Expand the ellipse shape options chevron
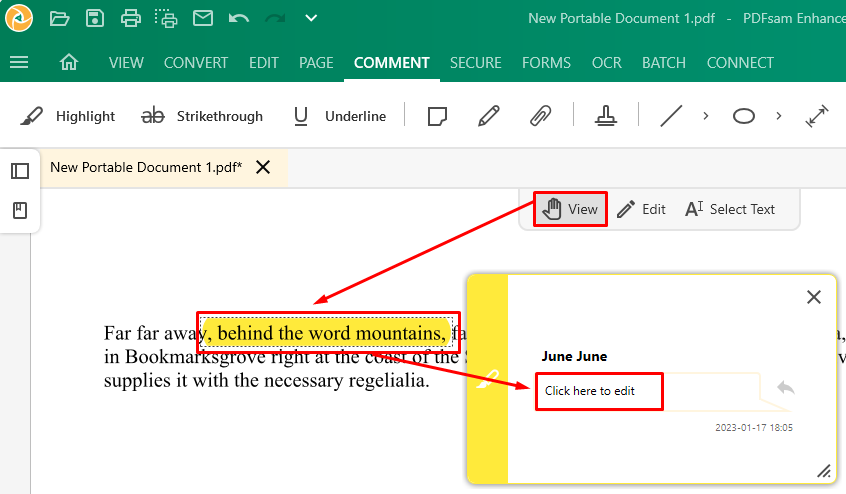 pos(779,116)
